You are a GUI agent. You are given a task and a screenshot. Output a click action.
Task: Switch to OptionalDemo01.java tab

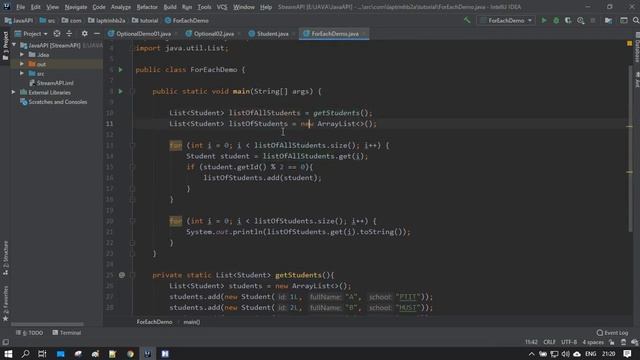pos(143,34)
